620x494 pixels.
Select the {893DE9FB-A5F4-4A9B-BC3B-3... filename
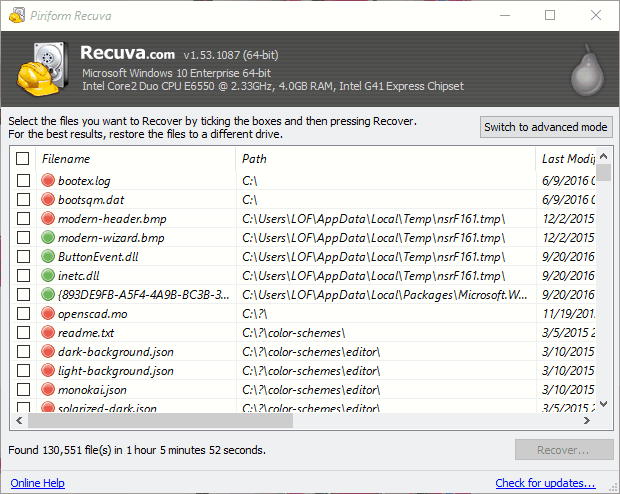pos(144,295)
